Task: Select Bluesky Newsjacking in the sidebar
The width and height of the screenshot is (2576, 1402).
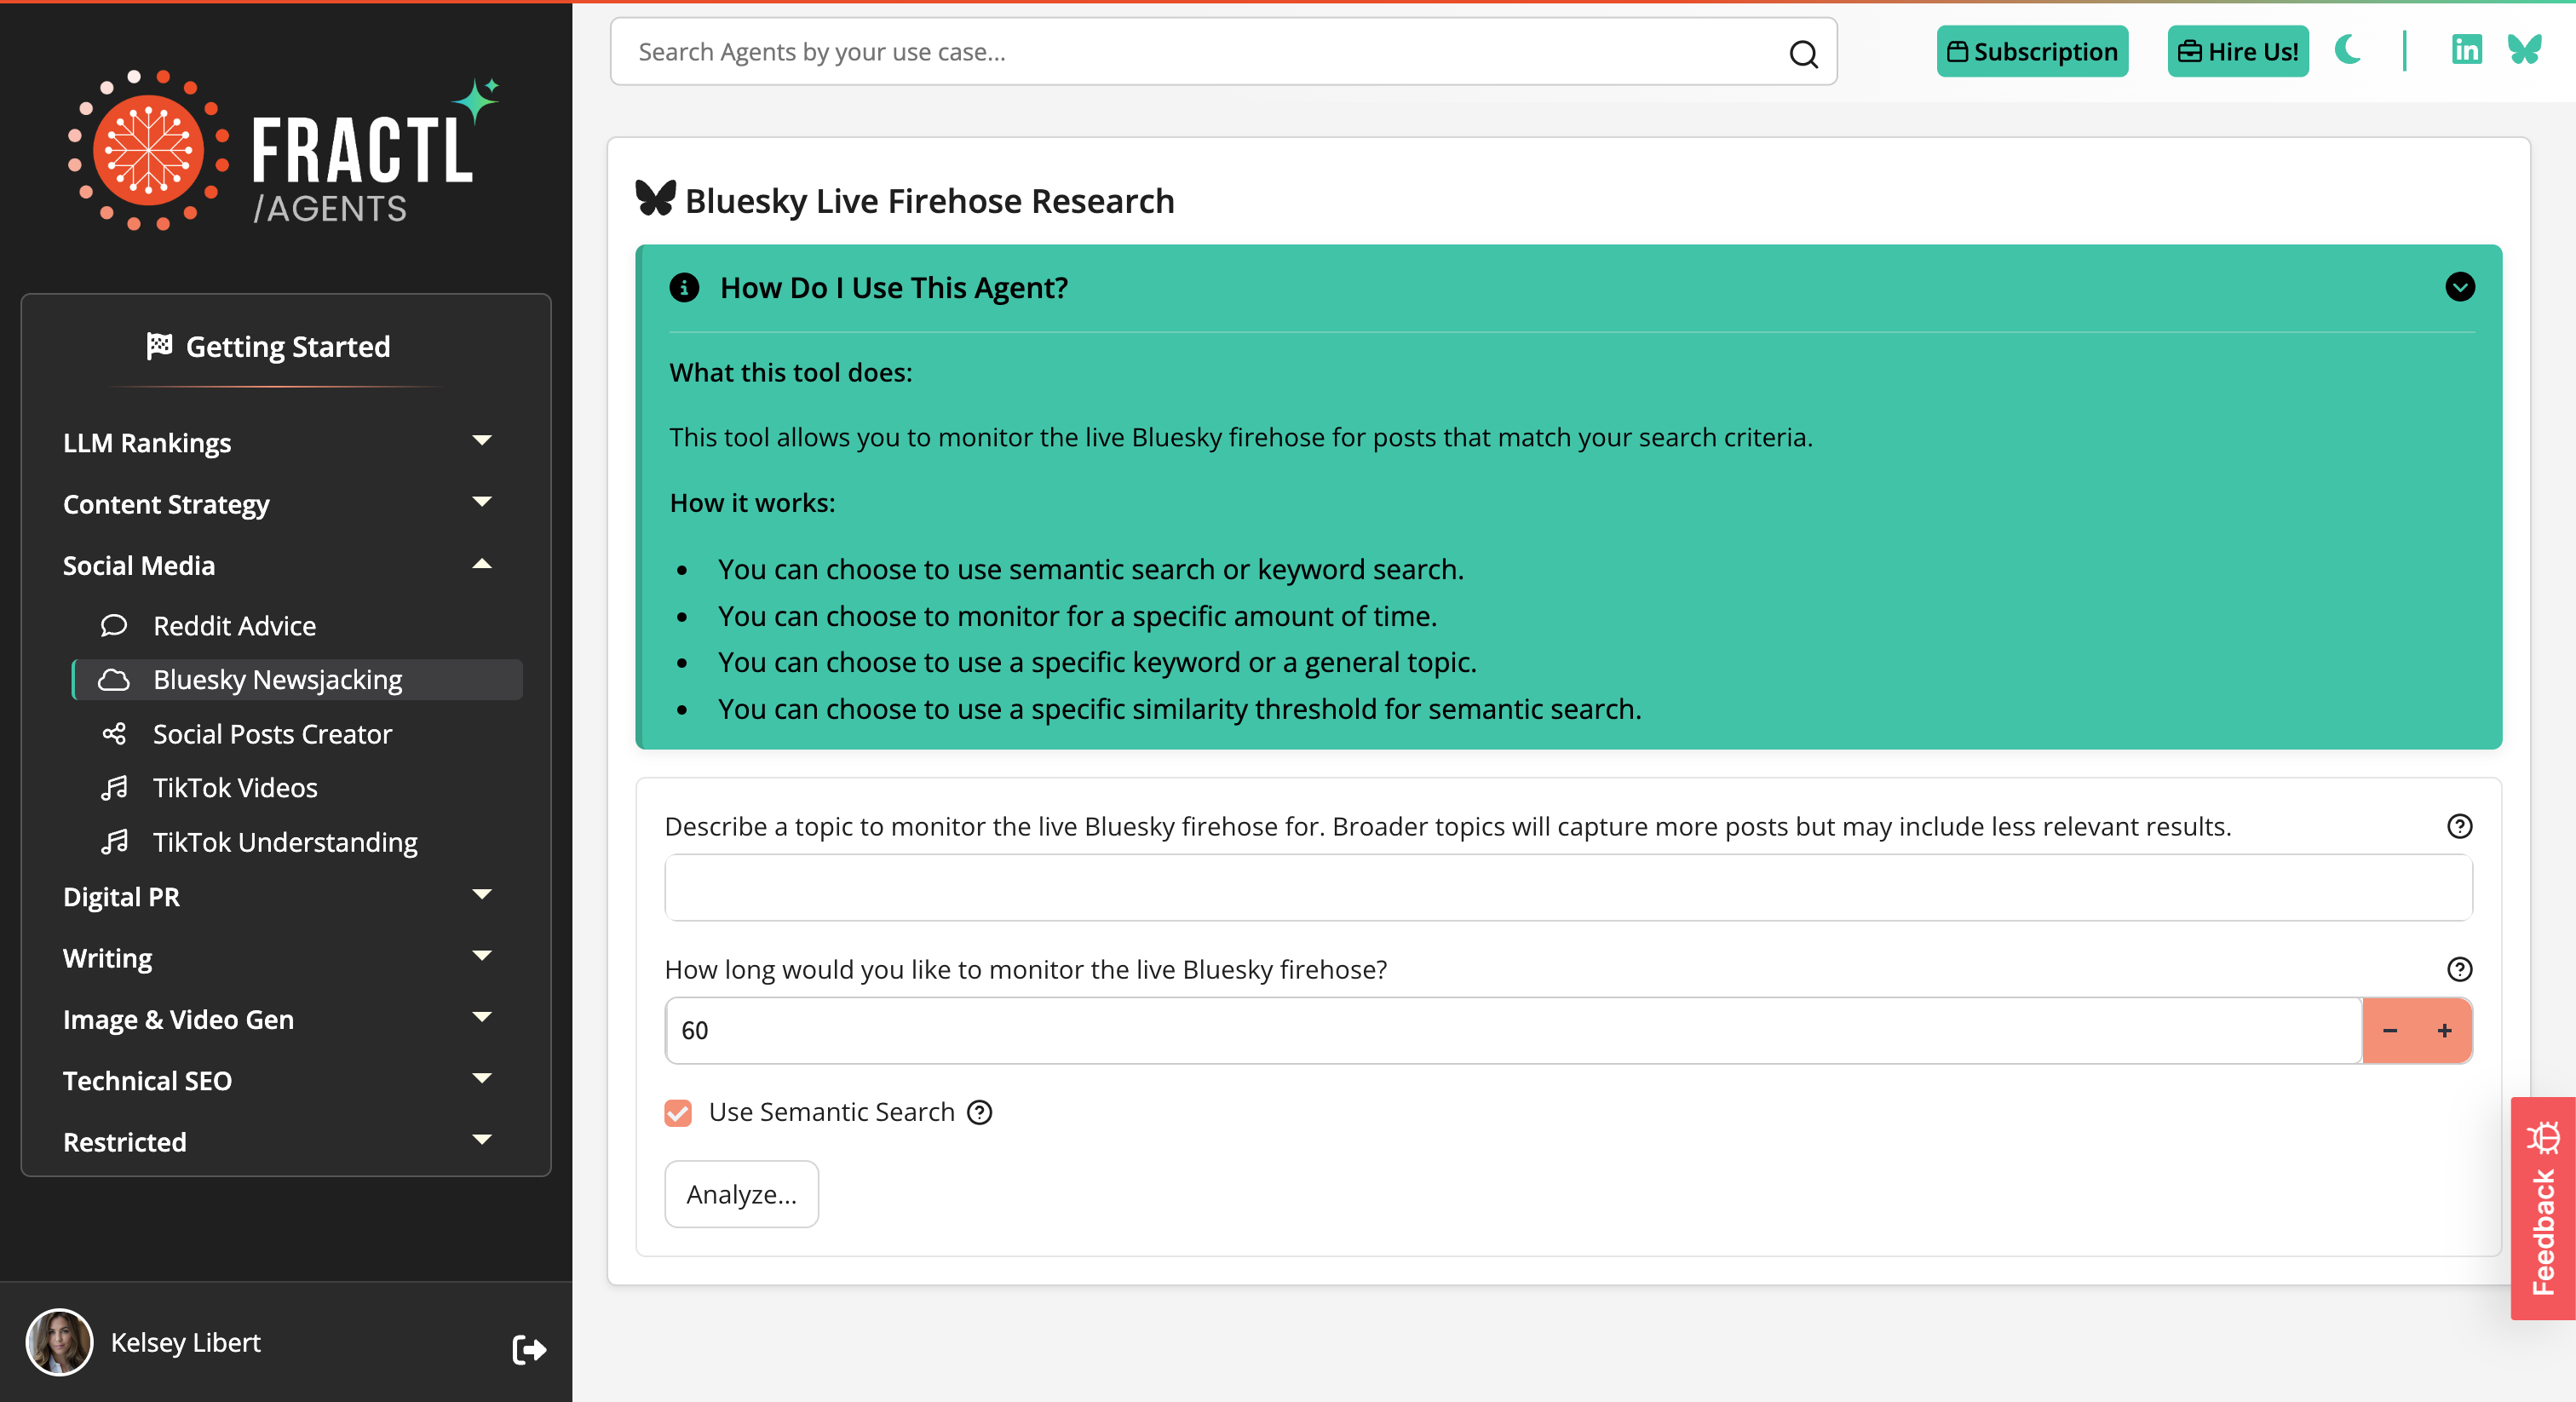Action: coord(277,679)
